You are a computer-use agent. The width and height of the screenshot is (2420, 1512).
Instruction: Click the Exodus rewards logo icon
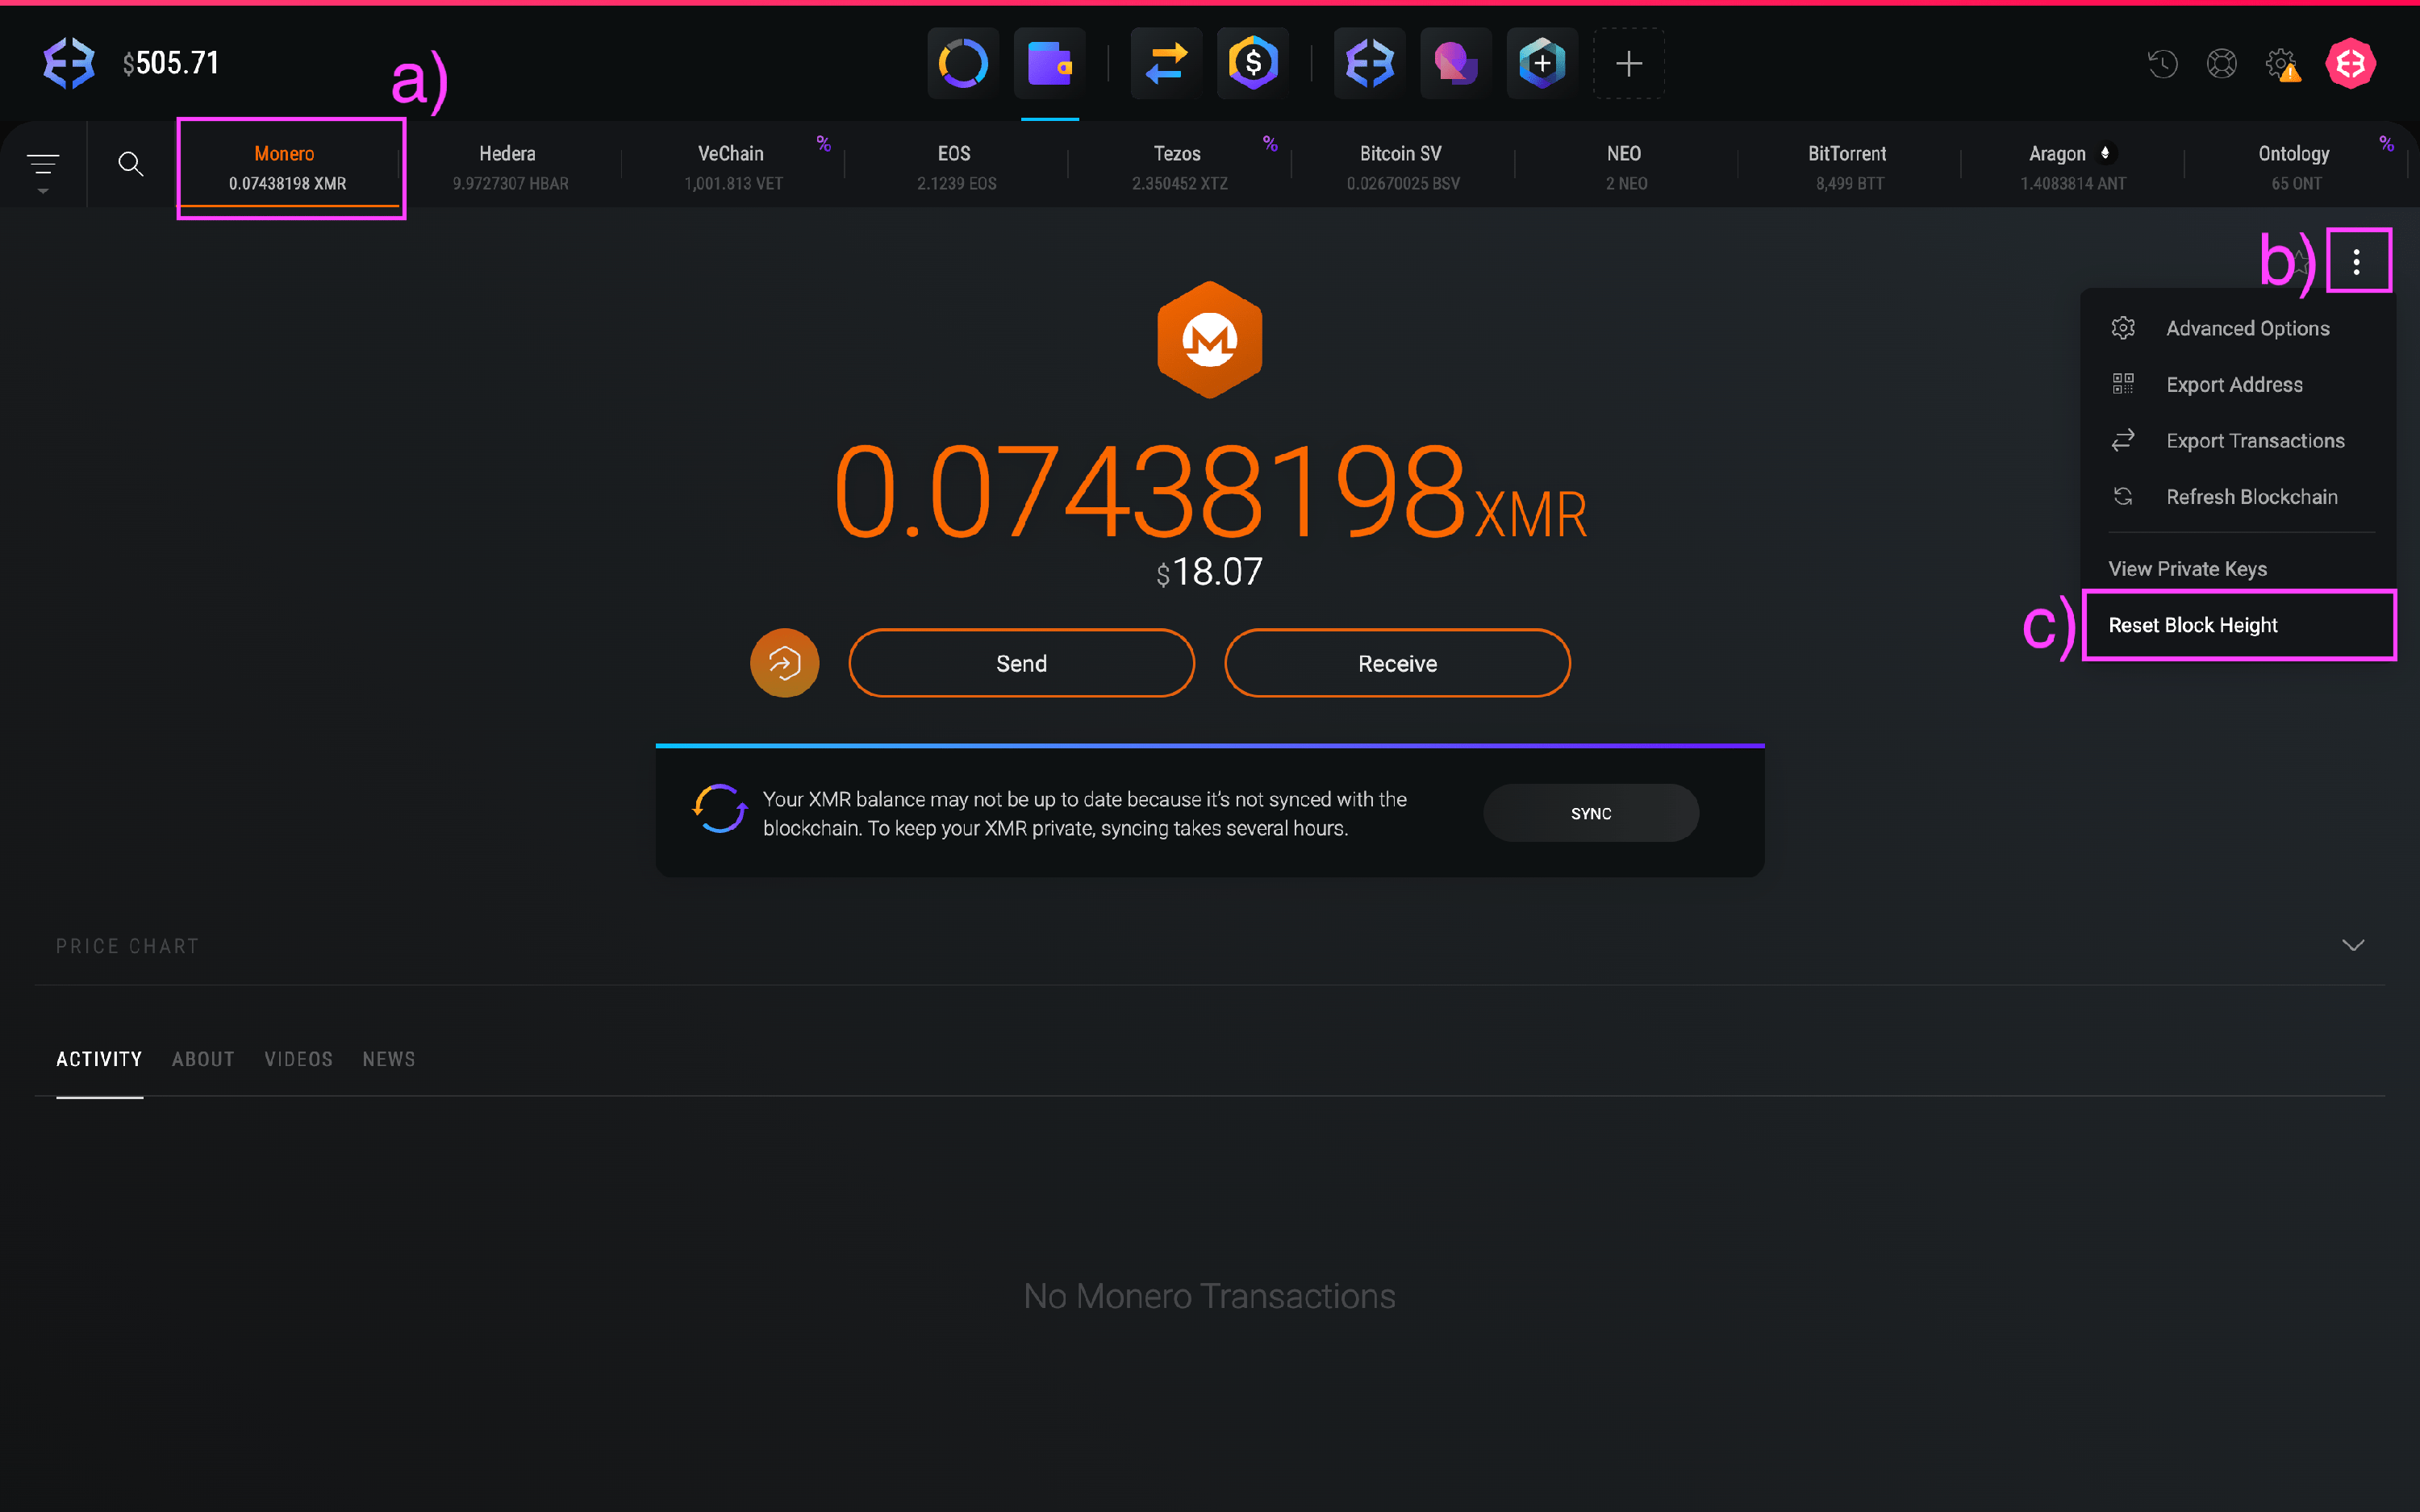point(1368,63)
